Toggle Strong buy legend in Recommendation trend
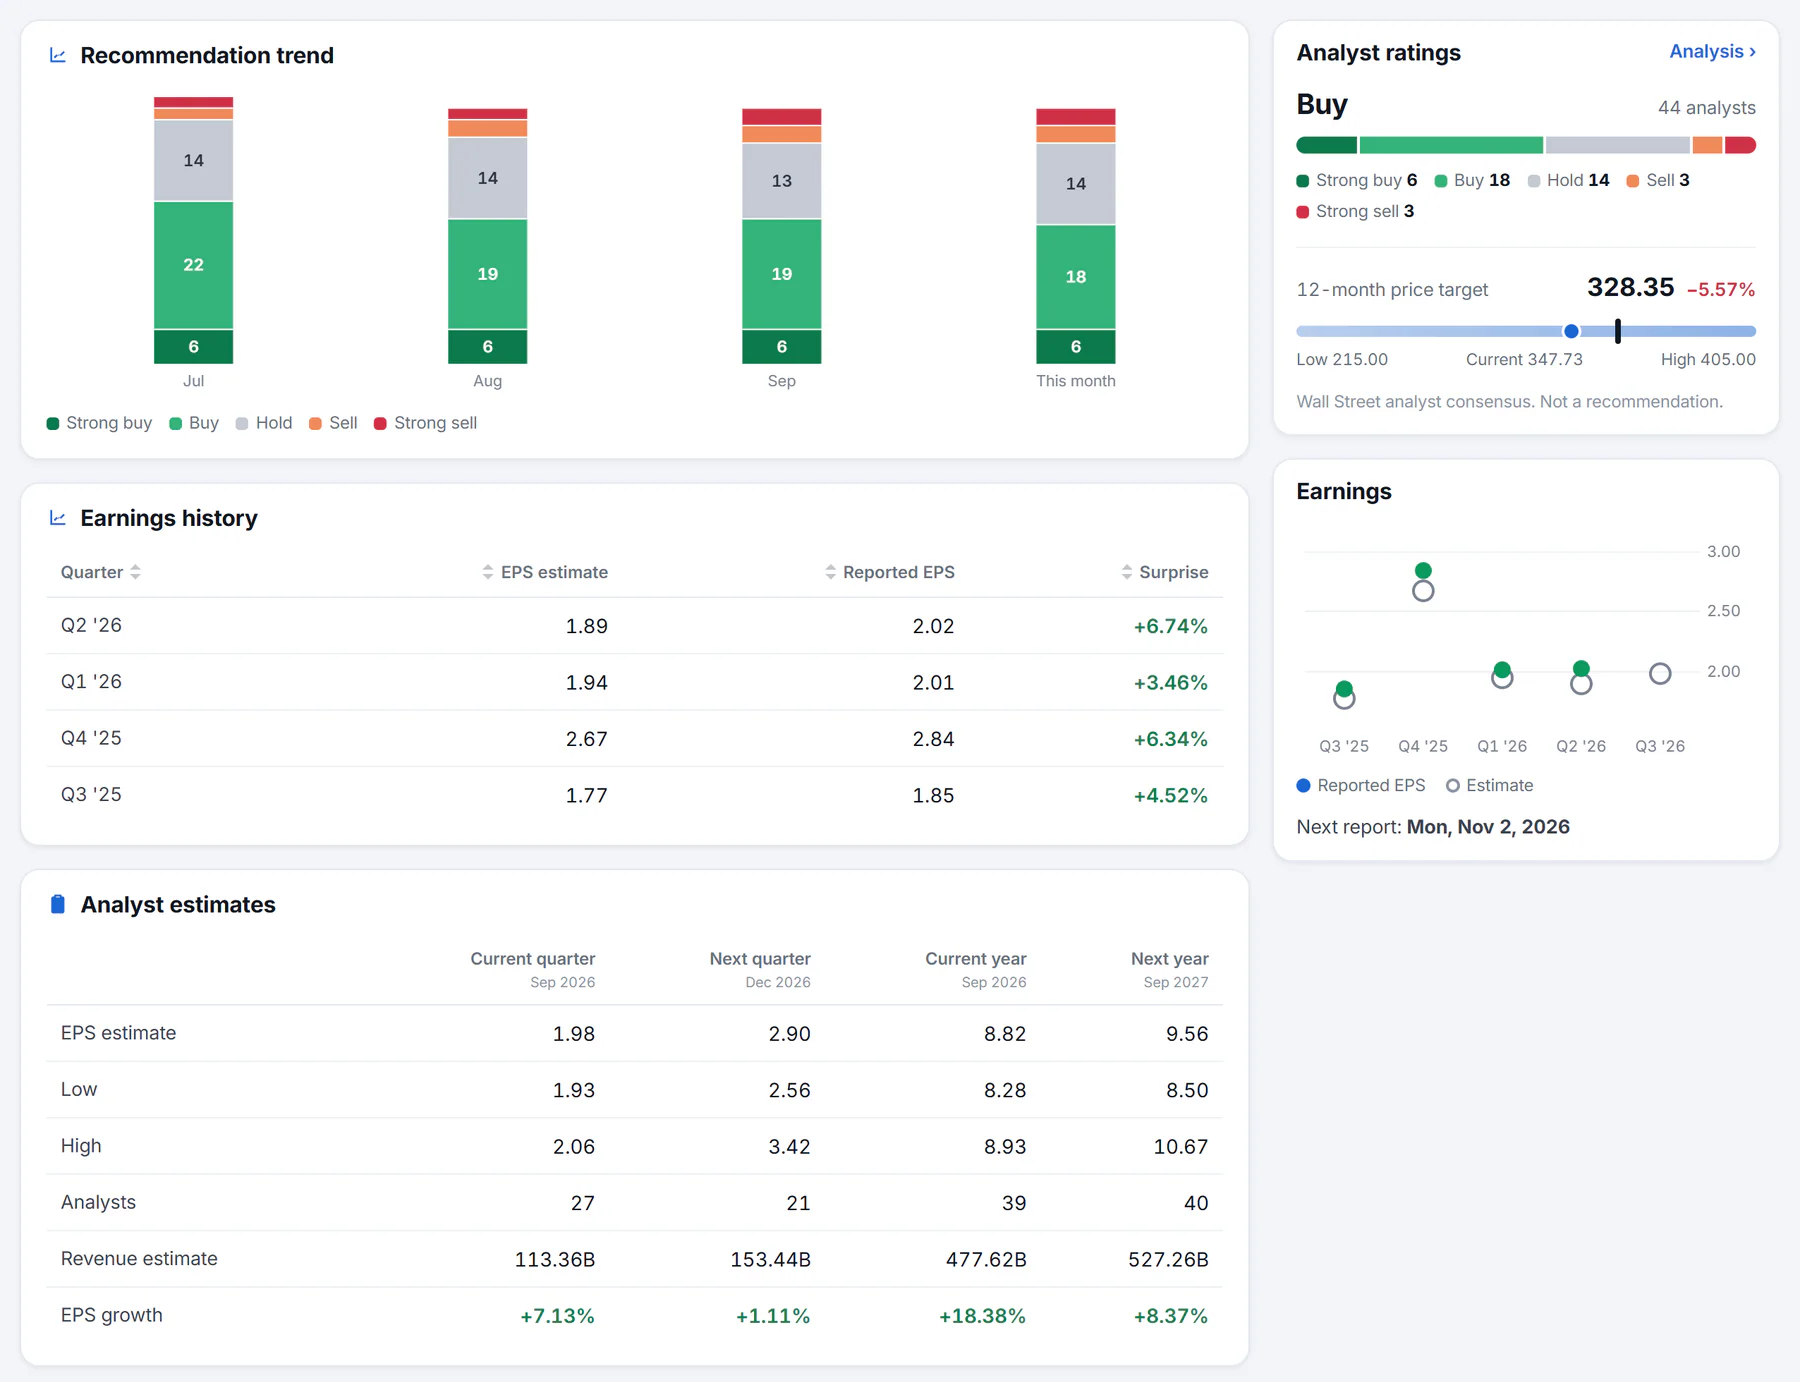 tap(99, 423)
